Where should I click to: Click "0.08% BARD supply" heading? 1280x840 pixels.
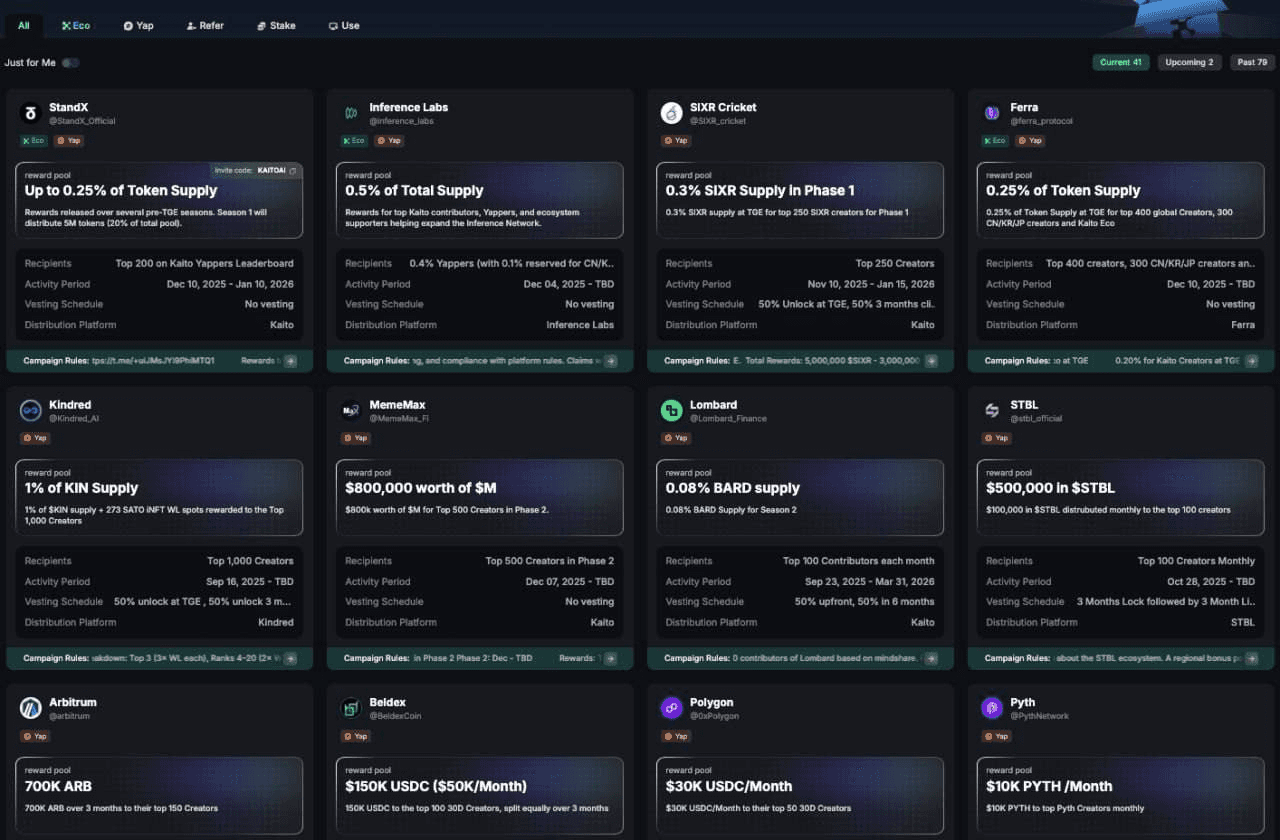click(x=733, y=488)
